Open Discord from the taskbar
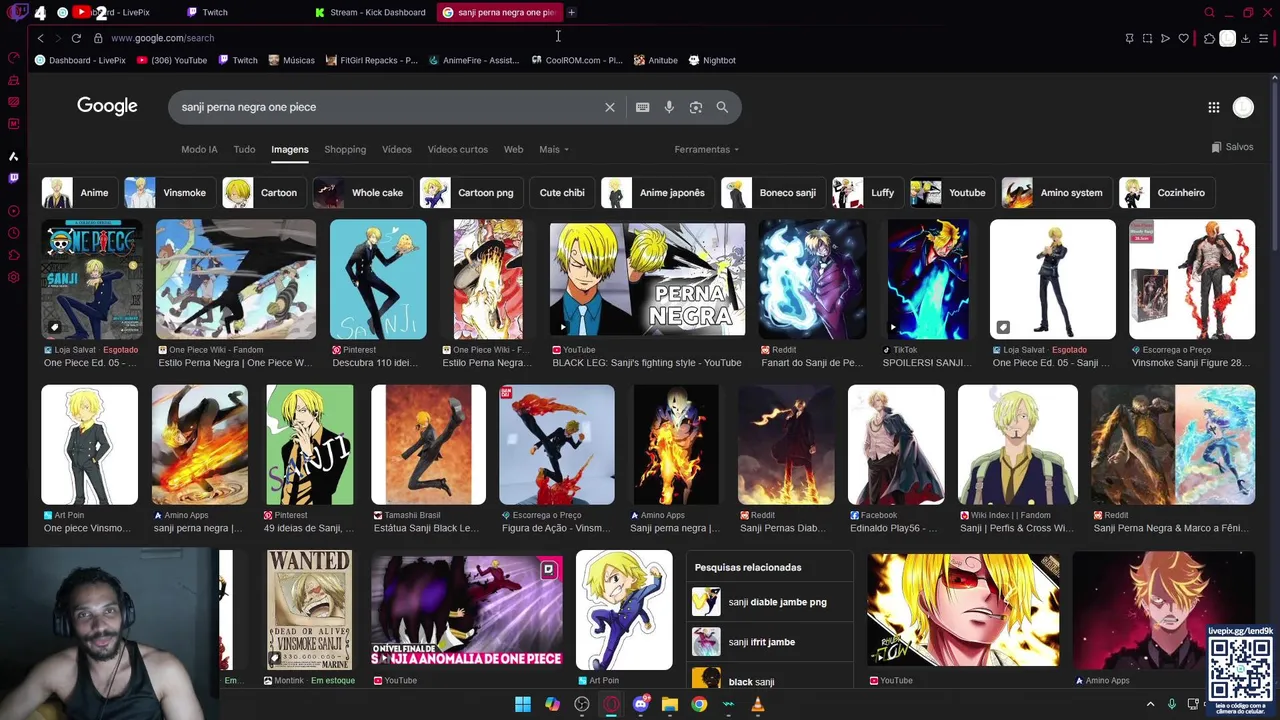The height and width of the screenshot is (720, 1280). (641, 704)
